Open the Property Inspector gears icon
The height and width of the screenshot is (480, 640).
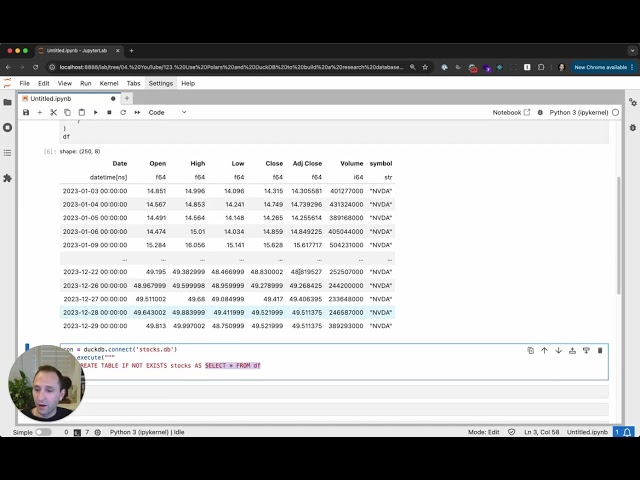point(633,102)
